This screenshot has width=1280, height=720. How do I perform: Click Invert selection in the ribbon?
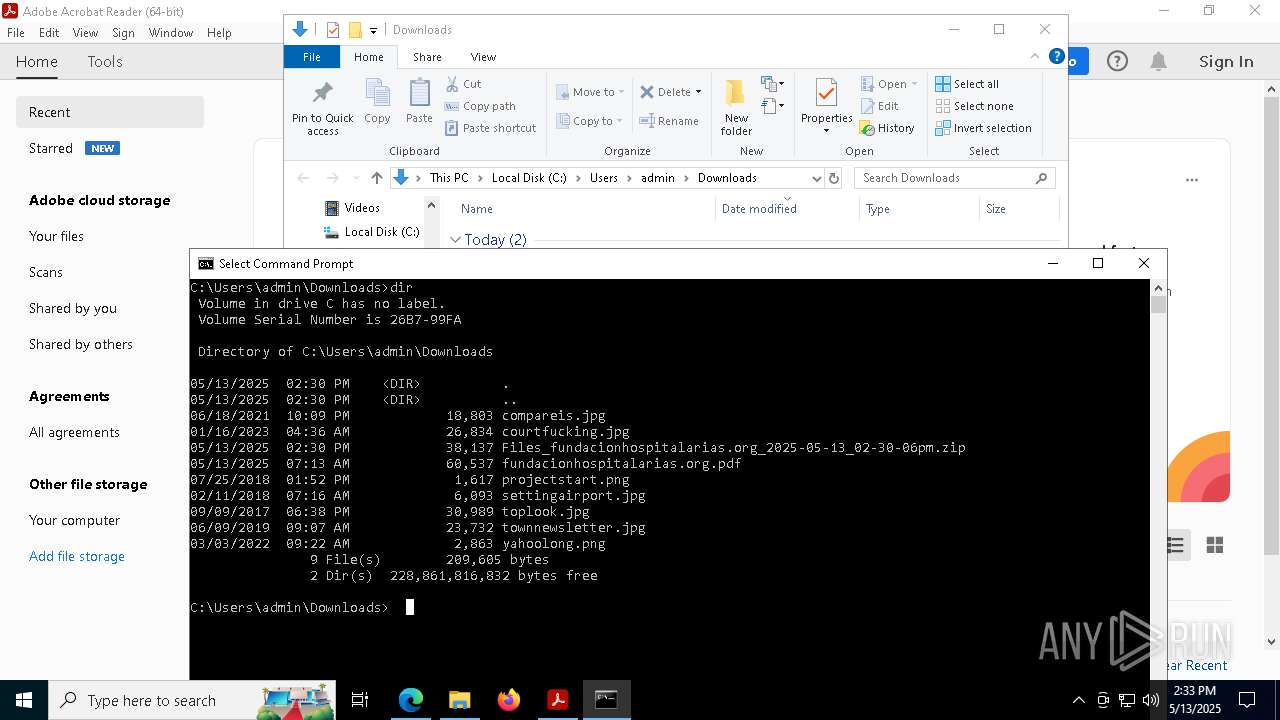point(983,128)
